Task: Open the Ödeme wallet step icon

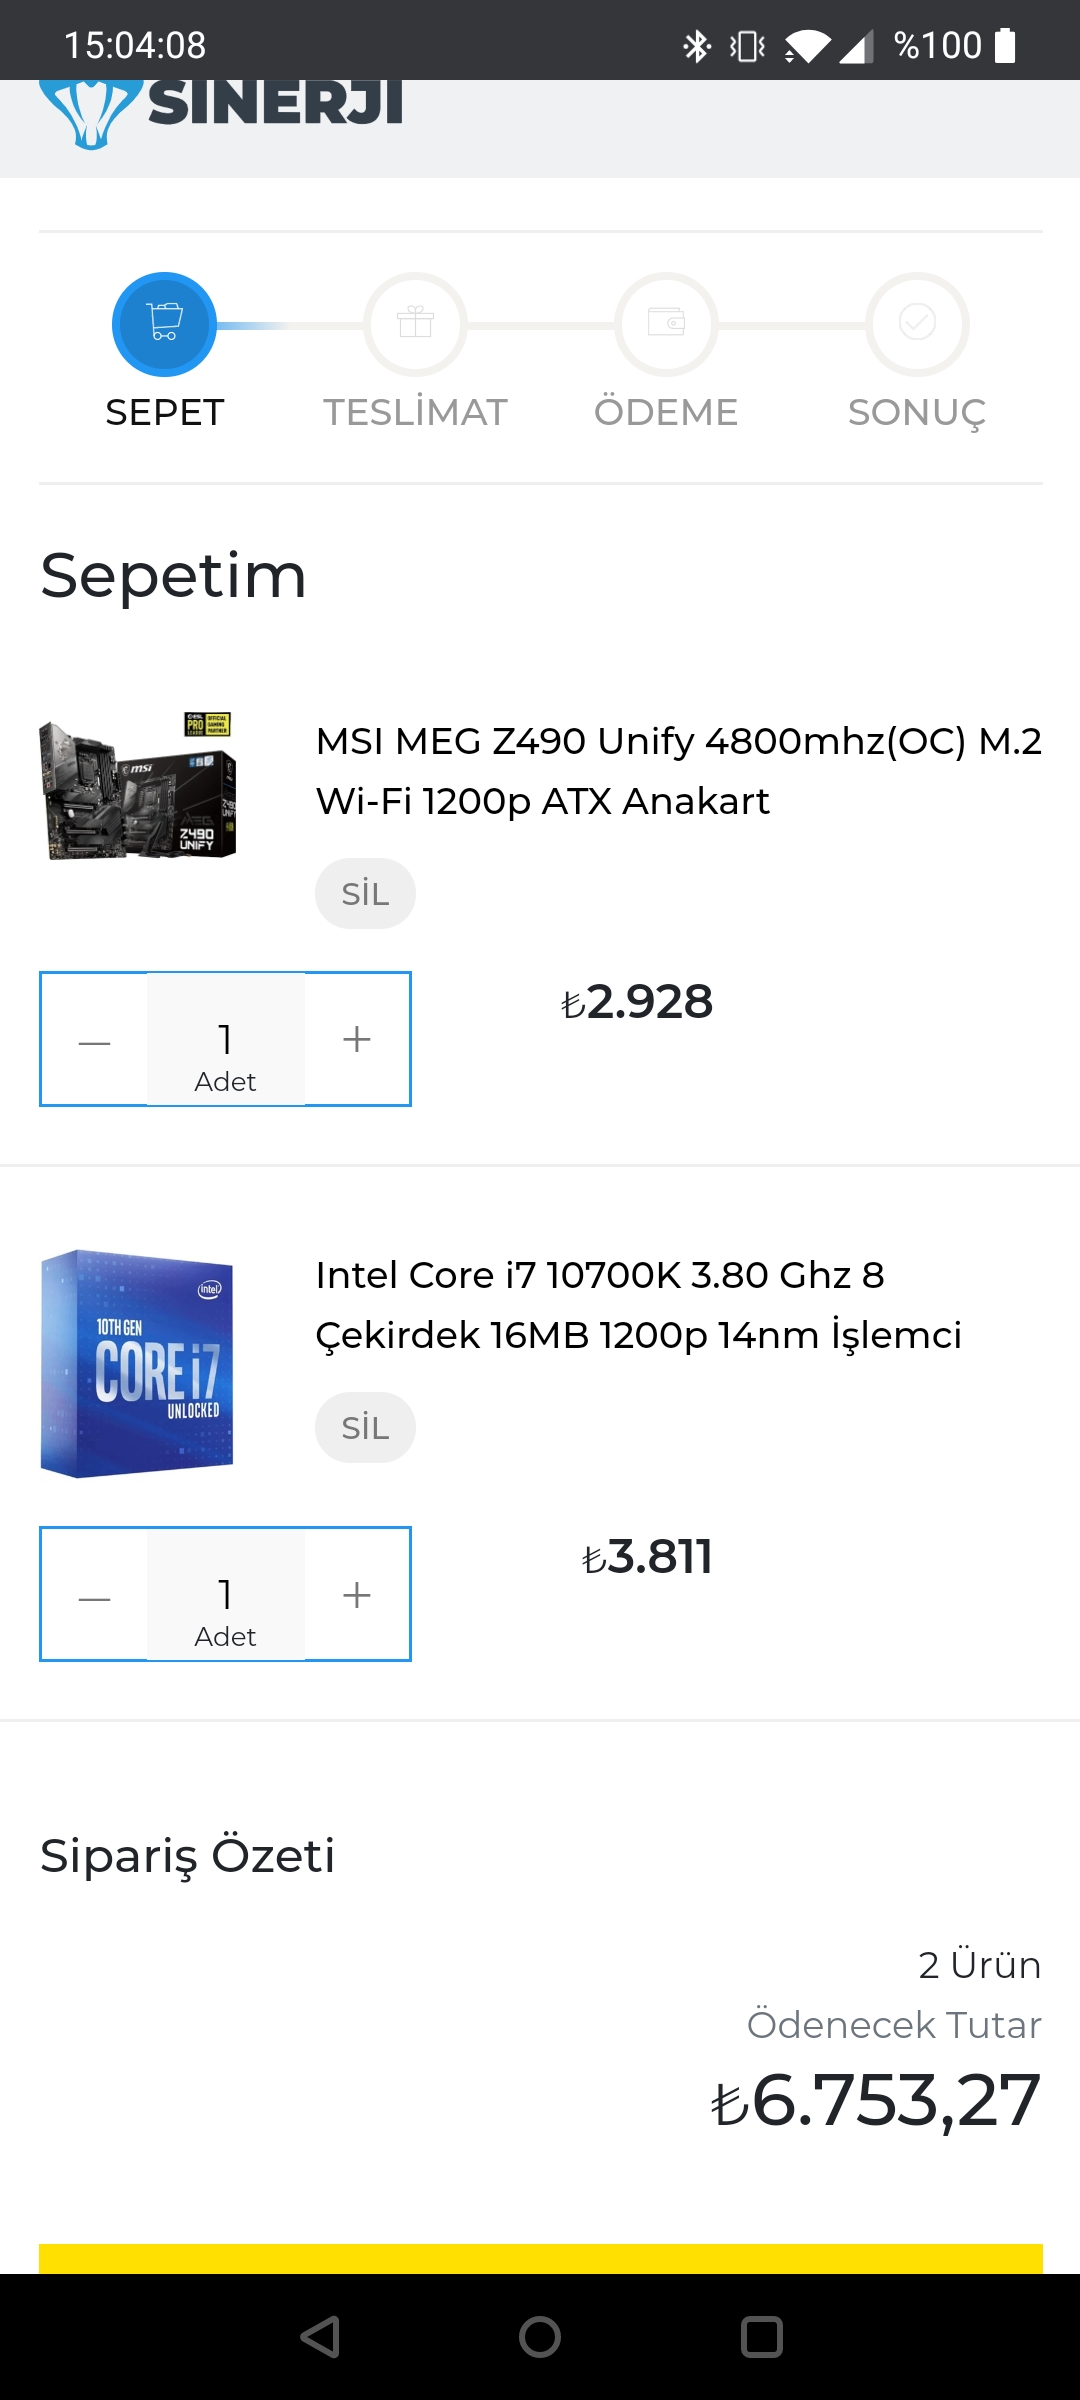Action: 666,324
